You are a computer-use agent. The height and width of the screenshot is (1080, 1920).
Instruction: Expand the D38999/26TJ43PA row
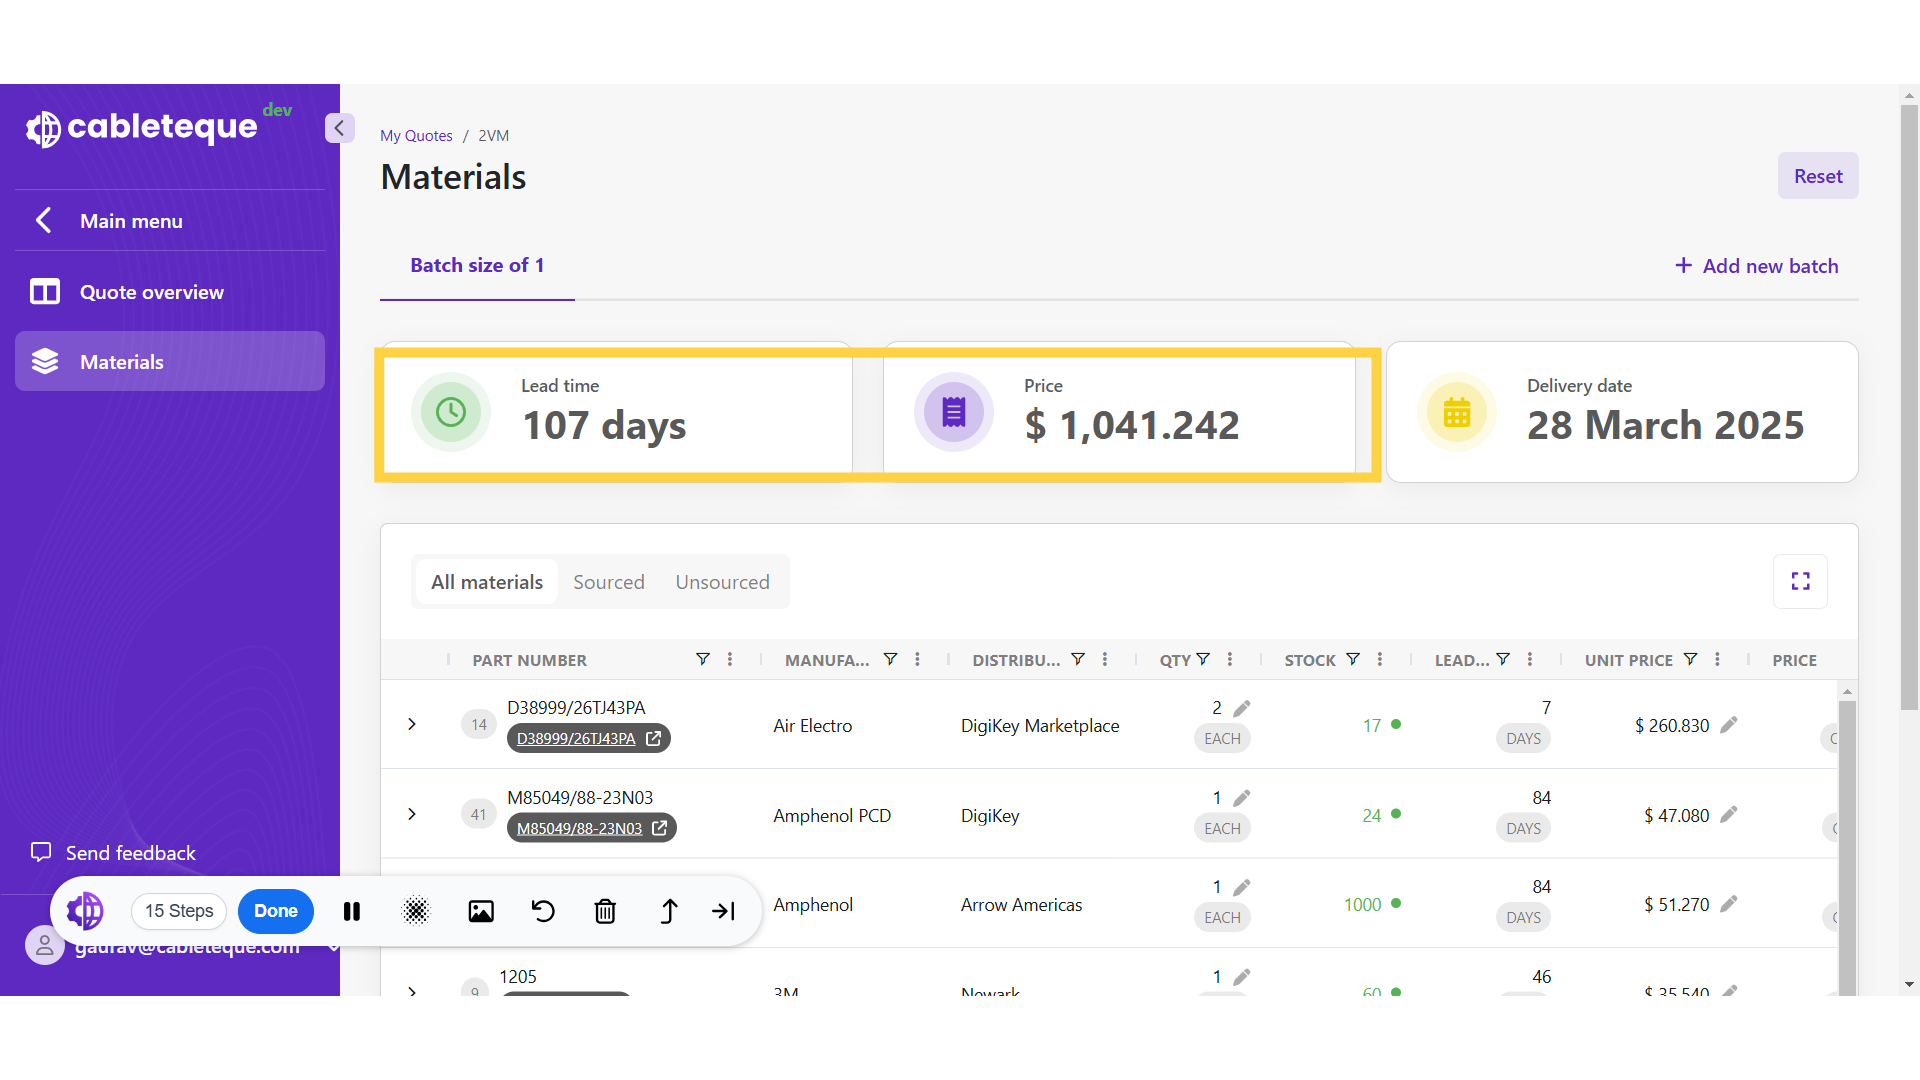click(412, 724)
